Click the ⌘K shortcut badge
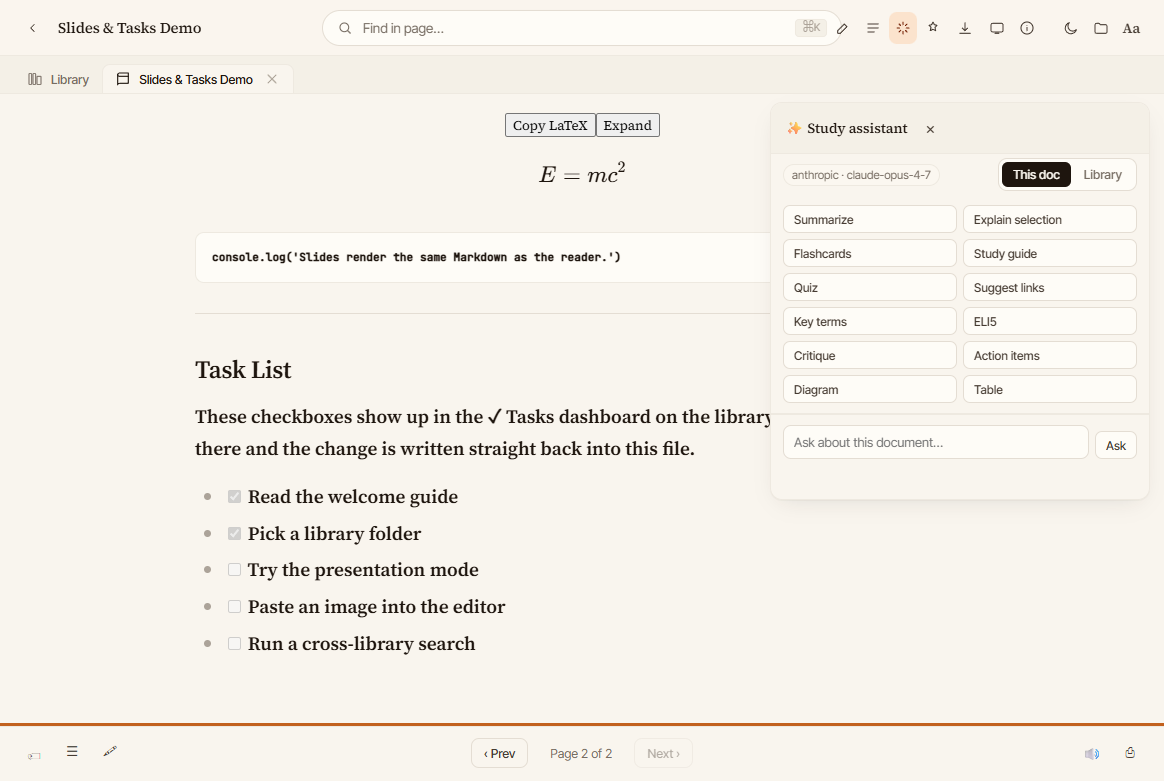Image resolution: width=1164 pixels, height=781 pixels. pyautogui.click(x=811, y=27)
